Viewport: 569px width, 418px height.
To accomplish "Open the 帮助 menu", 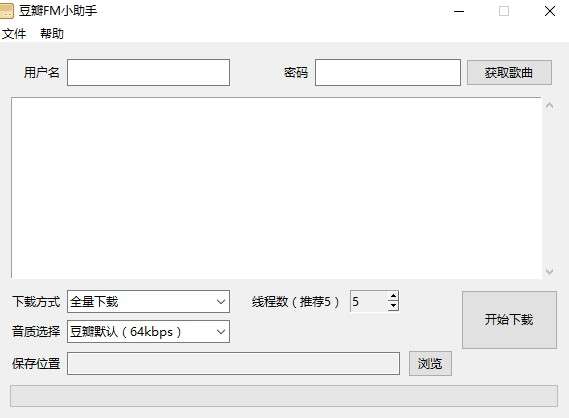I will [x=52, y=34].
